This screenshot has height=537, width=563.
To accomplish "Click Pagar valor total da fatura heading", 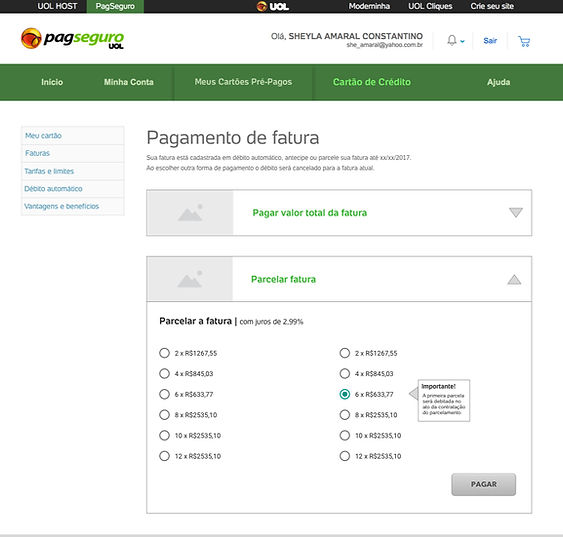I will (x=310, y=213).
